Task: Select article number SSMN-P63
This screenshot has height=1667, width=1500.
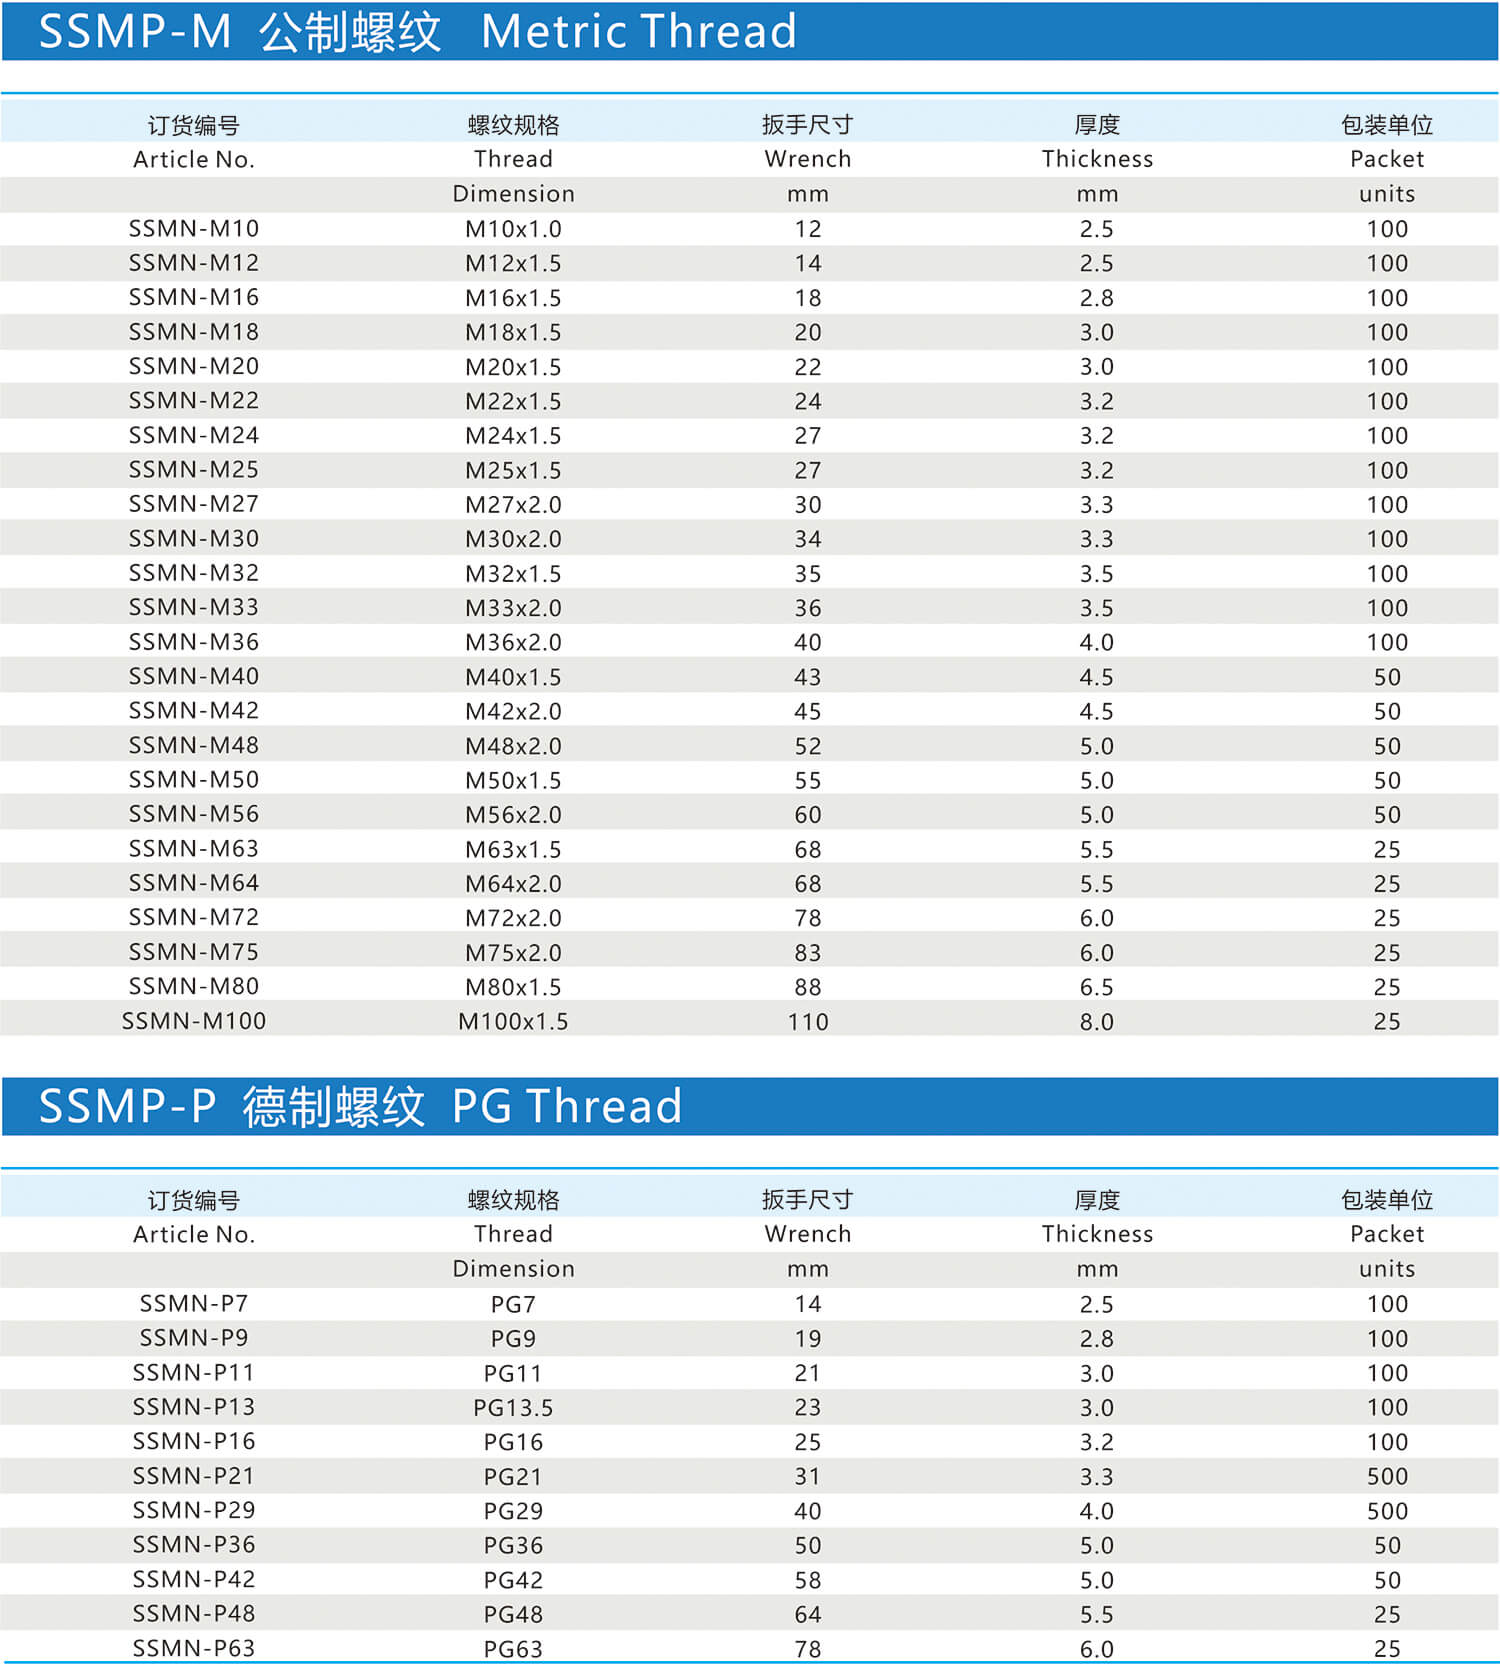Action: [194, 1648]
